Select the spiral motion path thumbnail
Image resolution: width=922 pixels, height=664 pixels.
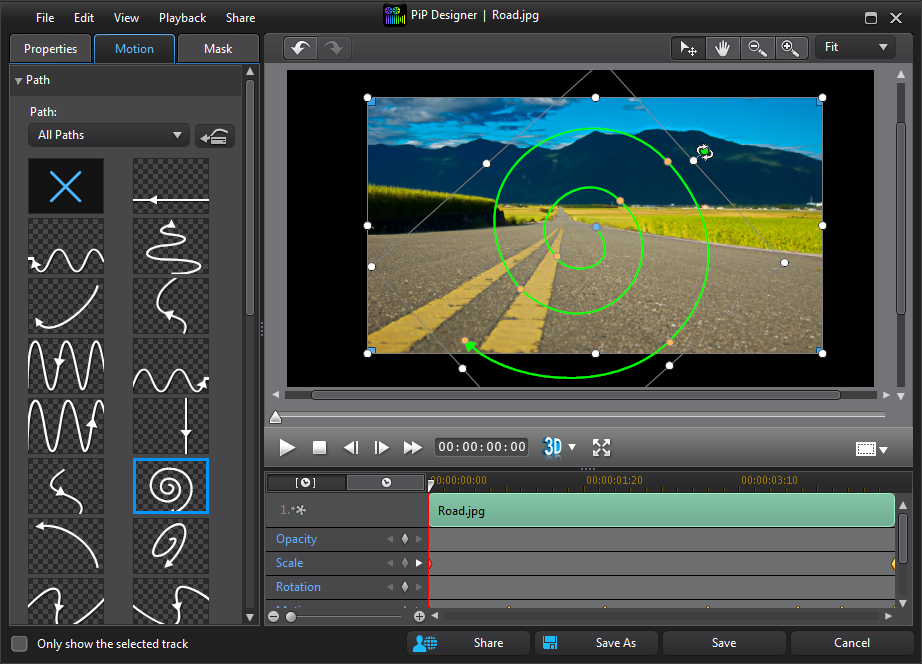170,484
